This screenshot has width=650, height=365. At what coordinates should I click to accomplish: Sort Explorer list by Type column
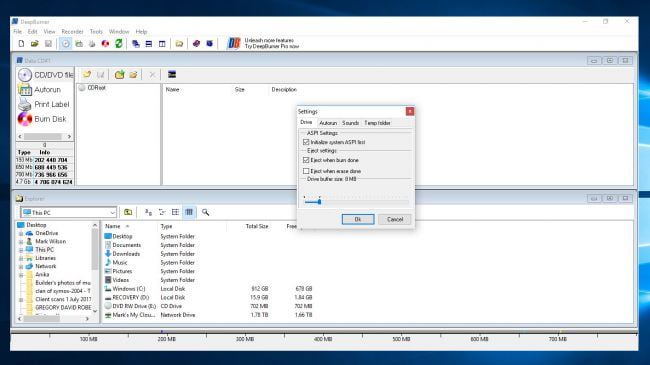tap(192, 226)
